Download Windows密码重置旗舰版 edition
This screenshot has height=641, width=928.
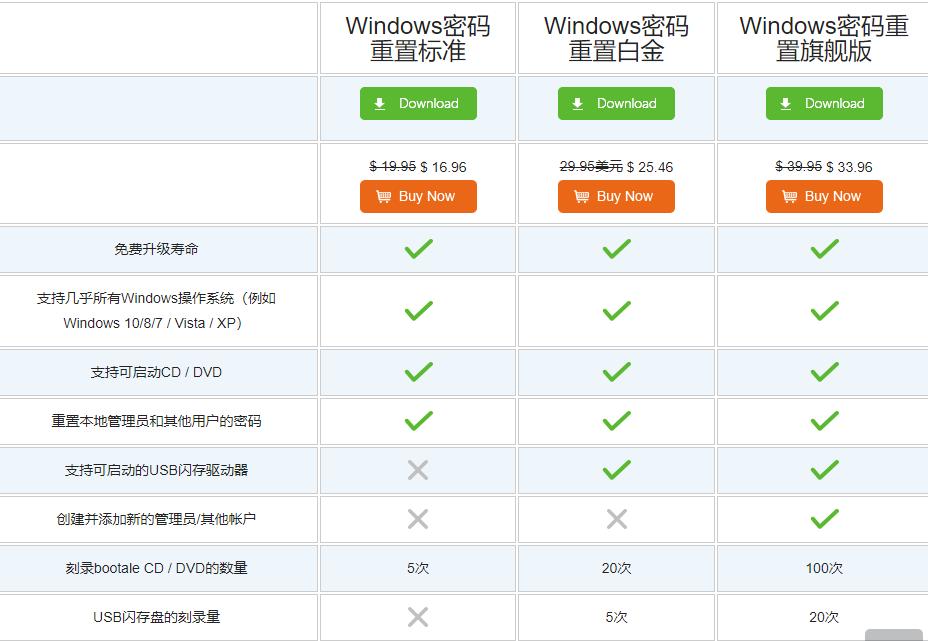pyautogui.click(x=824, y=104)
